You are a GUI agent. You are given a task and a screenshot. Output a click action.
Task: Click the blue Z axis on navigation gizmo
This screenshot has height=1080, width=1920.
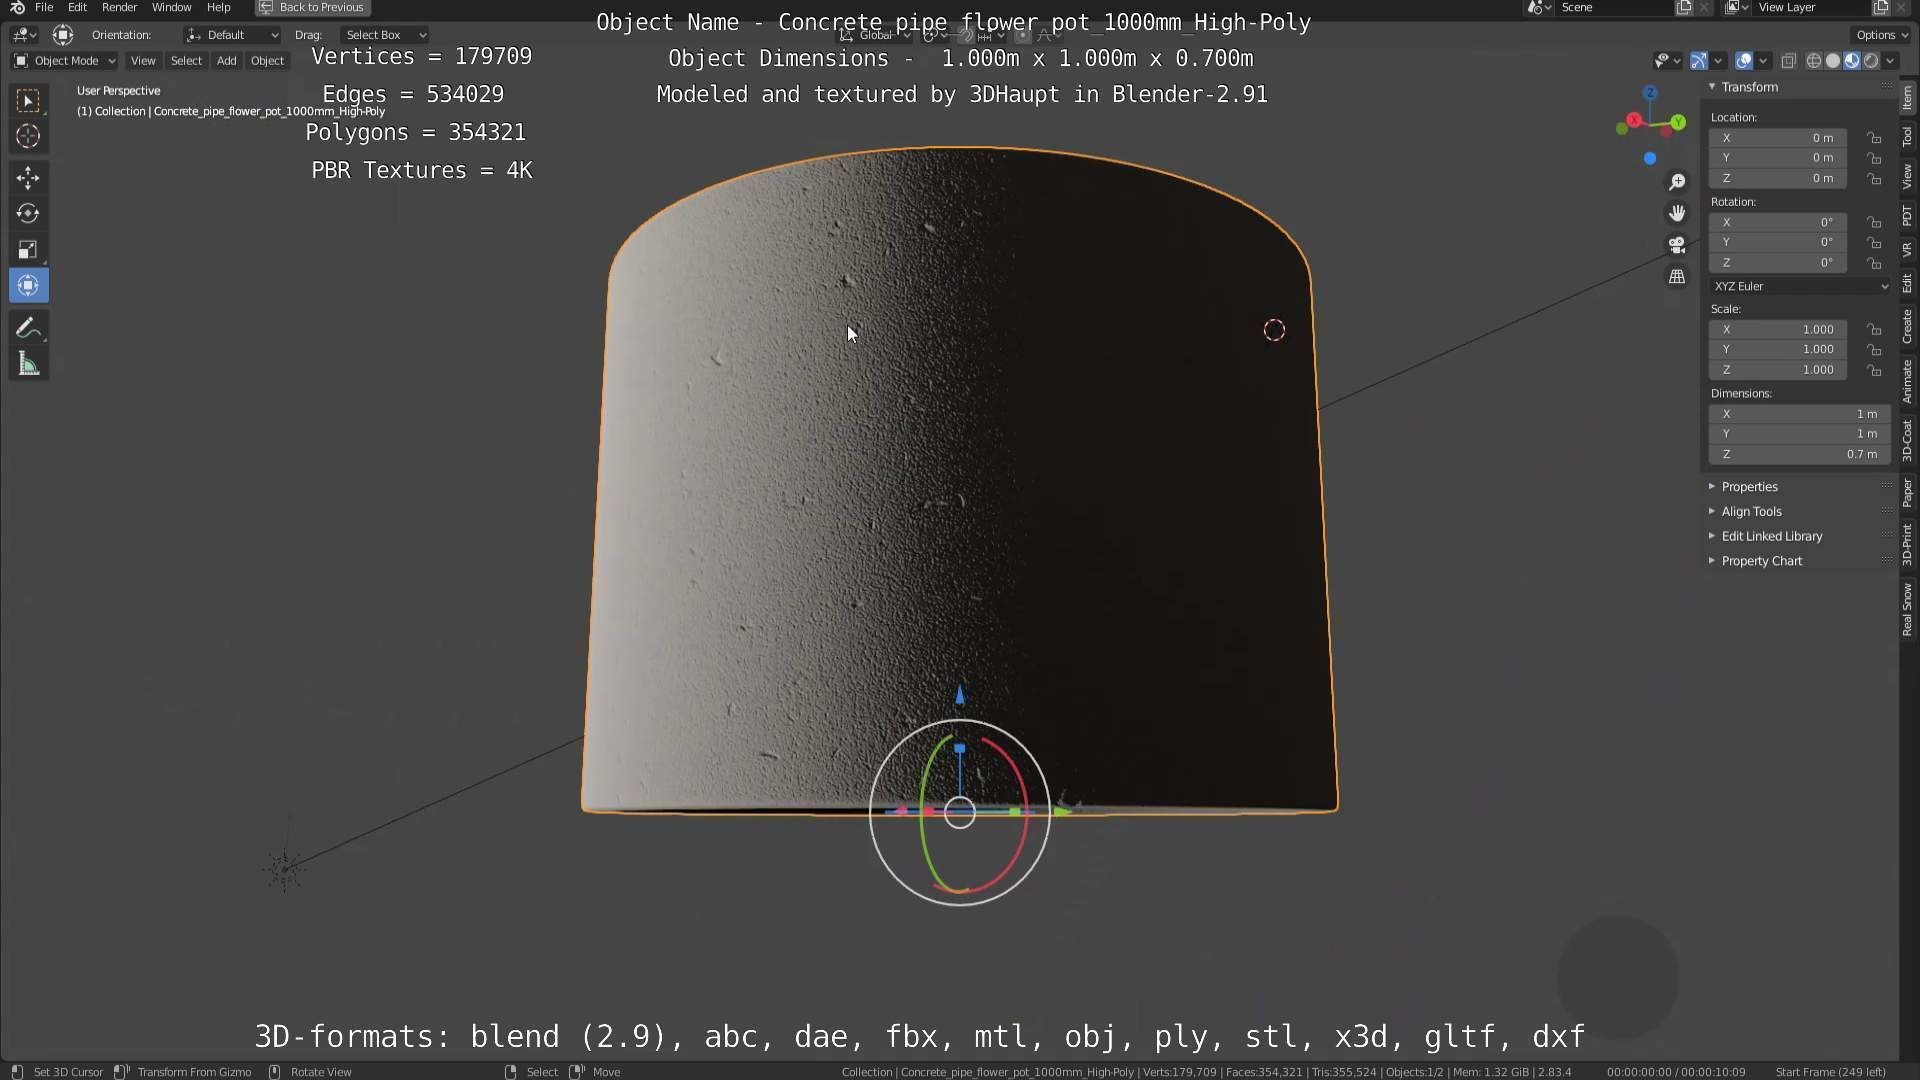point(1650,93)
